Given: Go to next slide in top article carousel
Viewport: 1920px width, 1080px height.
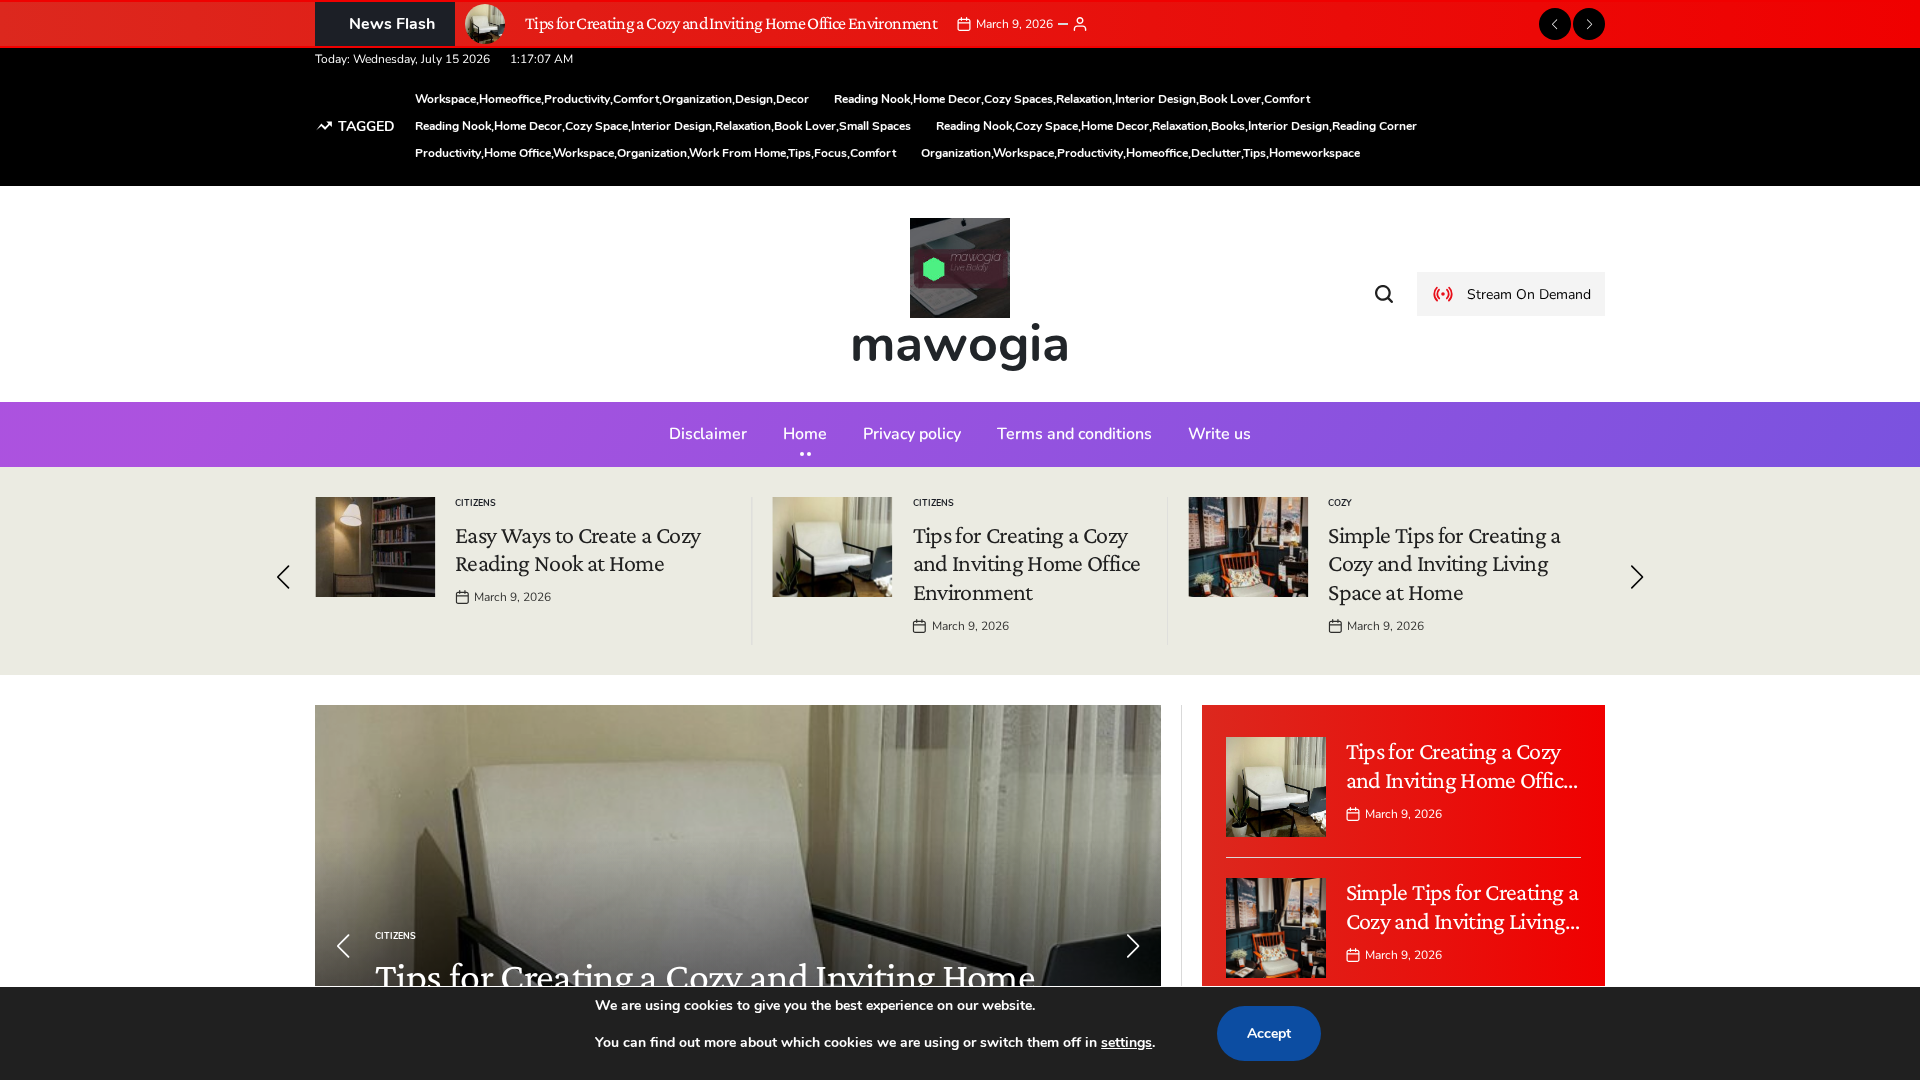Looking at the screenshot, I should [x=1637, y=577].
